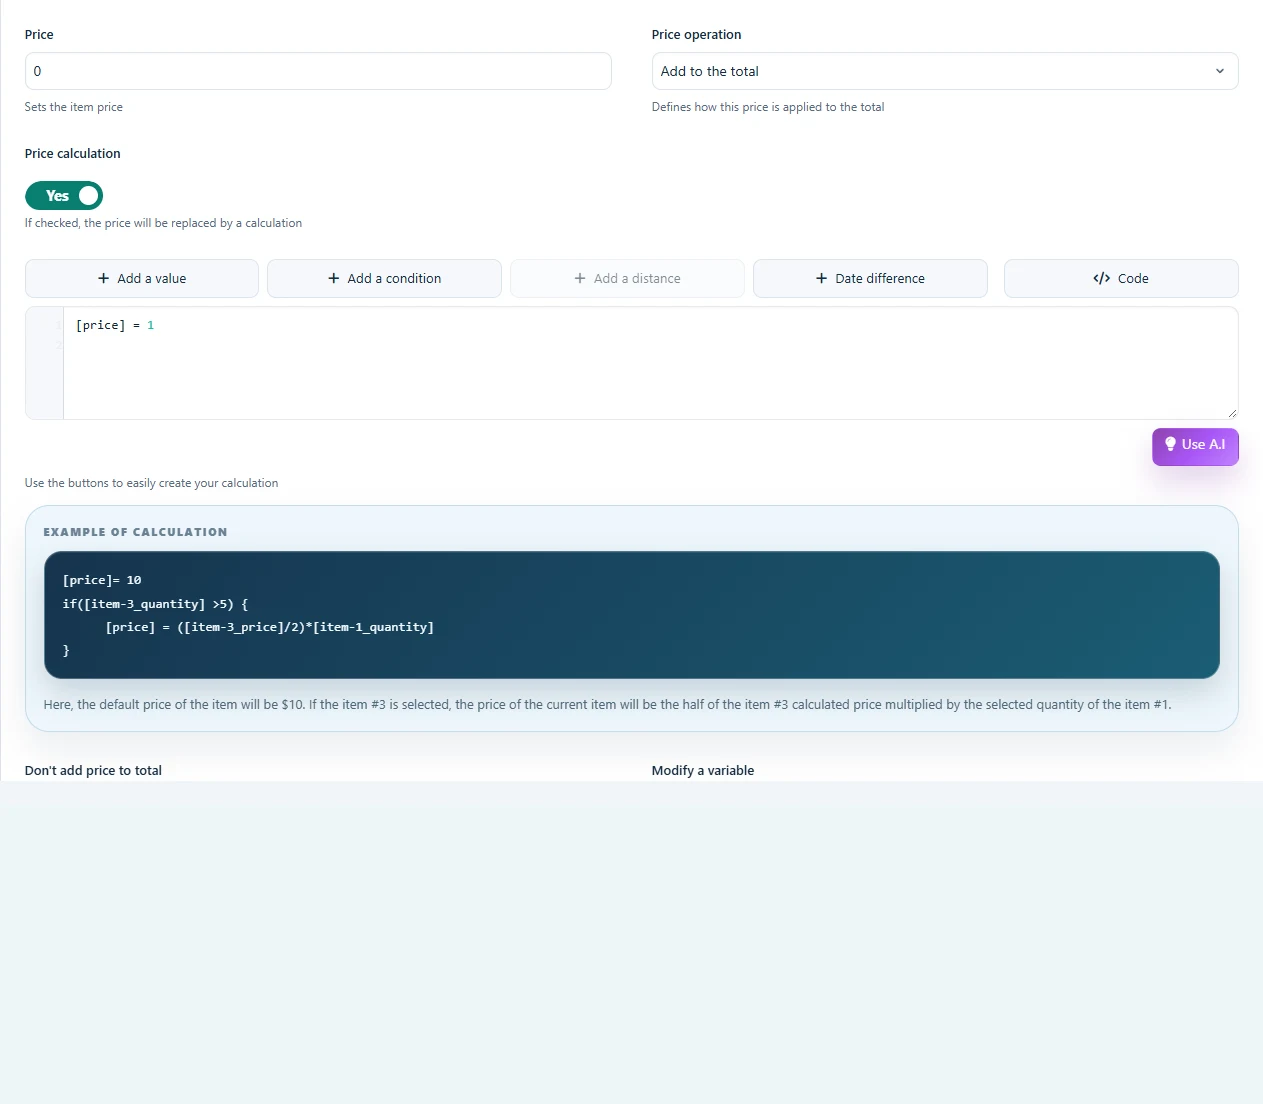Click the [price] = 1 code line
The height and width of the screenshot is (1104, 1263).
[115, 325]
